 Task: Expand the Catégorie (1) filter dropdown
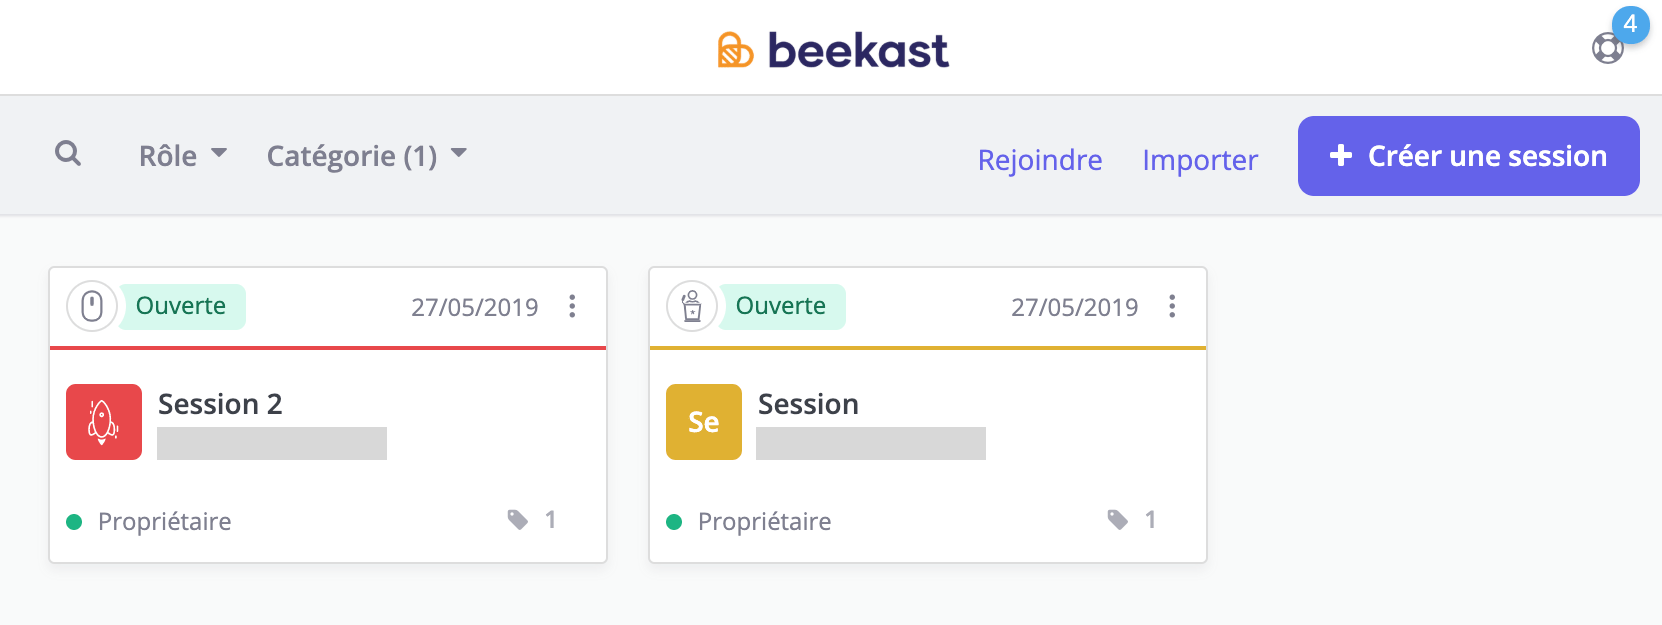366,156
